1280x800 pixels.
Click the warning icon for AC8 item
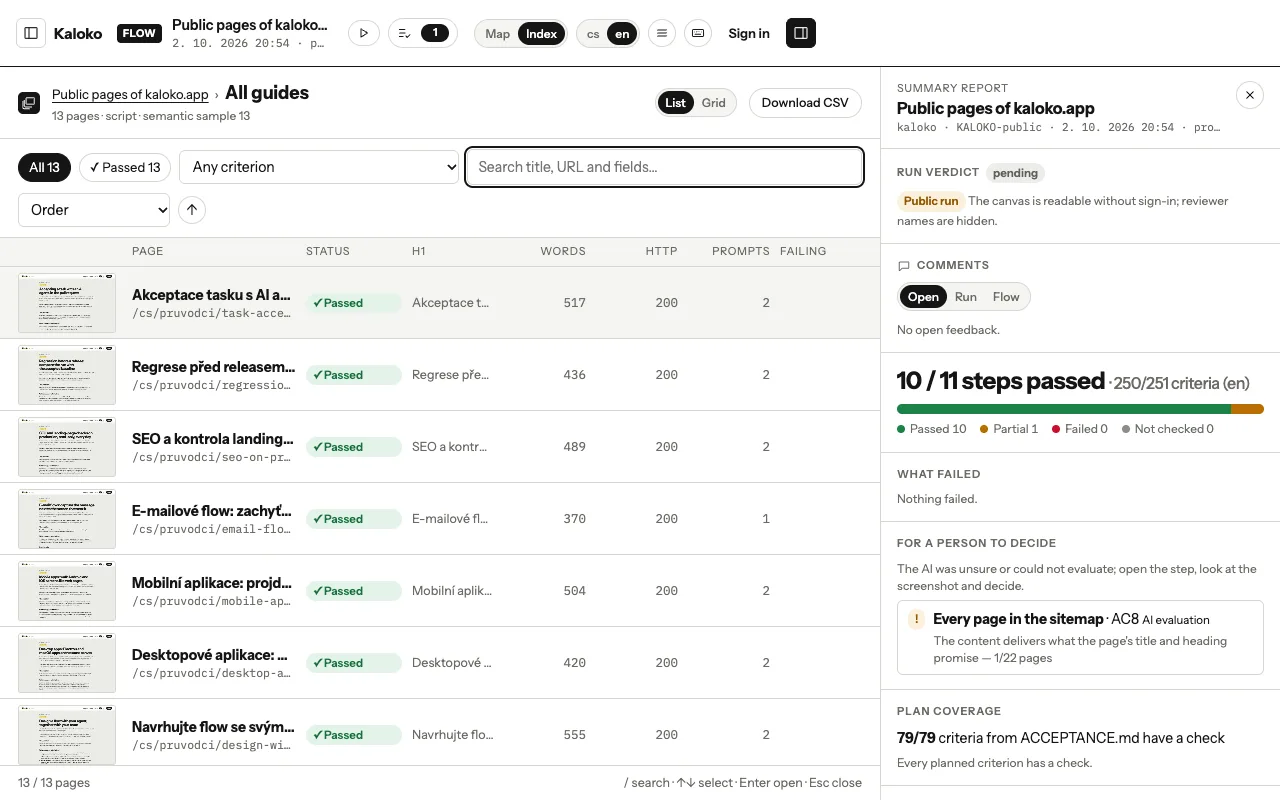[916, 619]
